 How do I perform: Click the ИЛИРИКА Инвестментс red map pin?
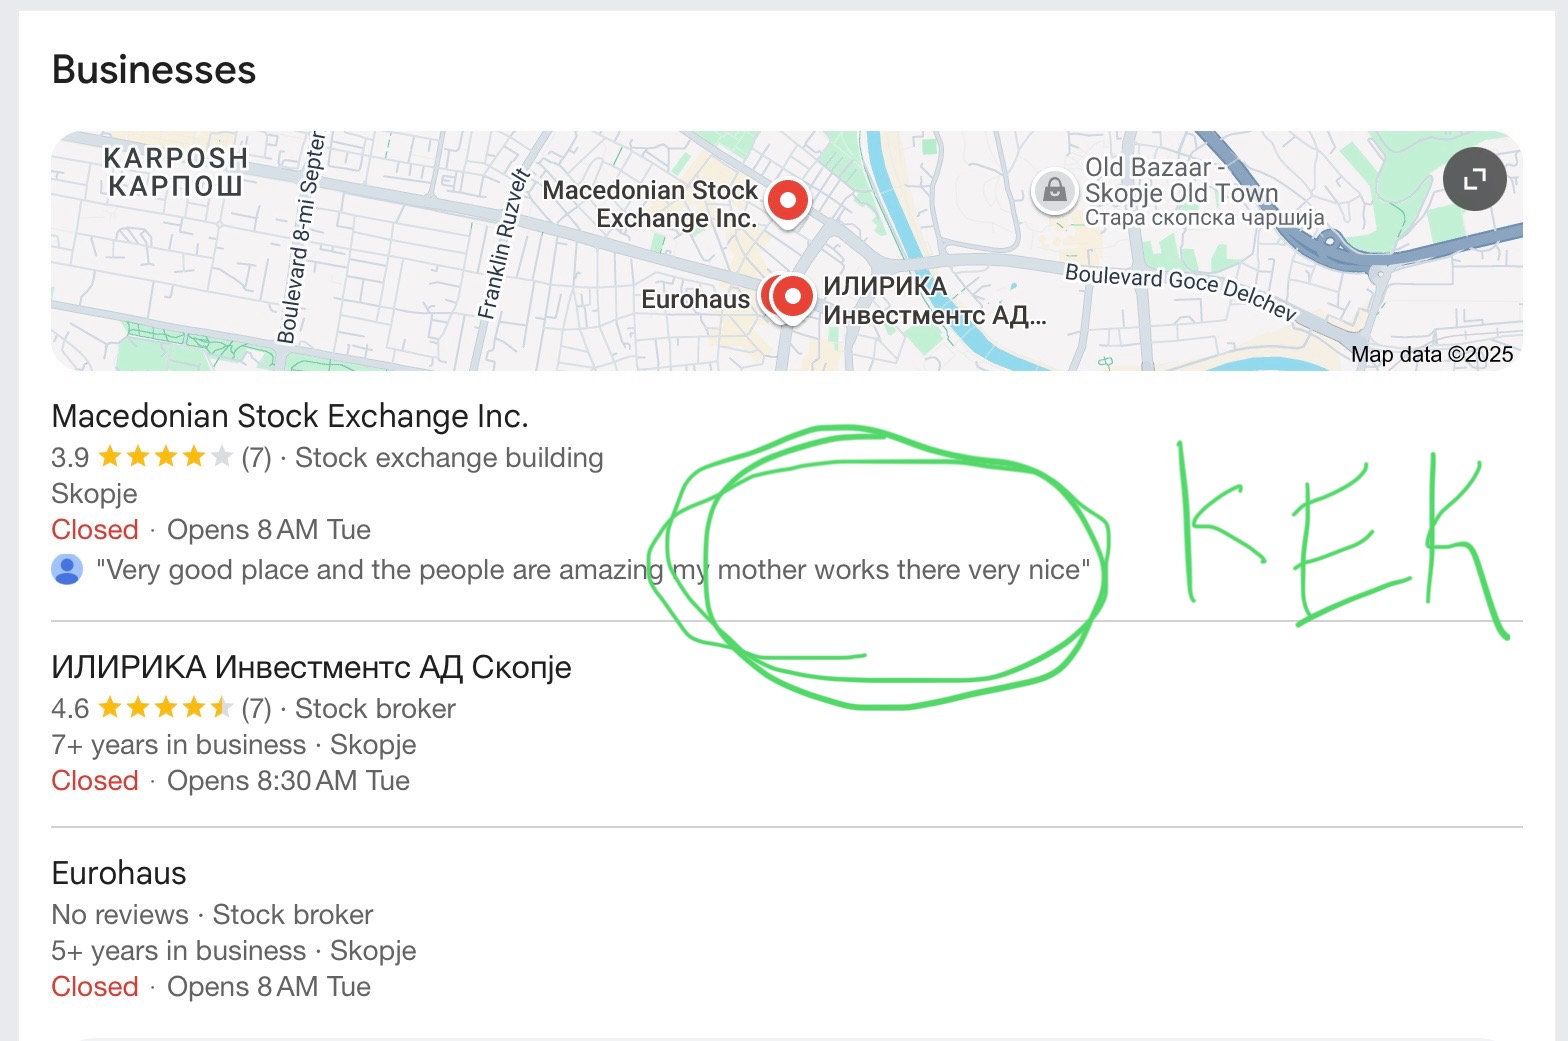click(x=795, y=296)
